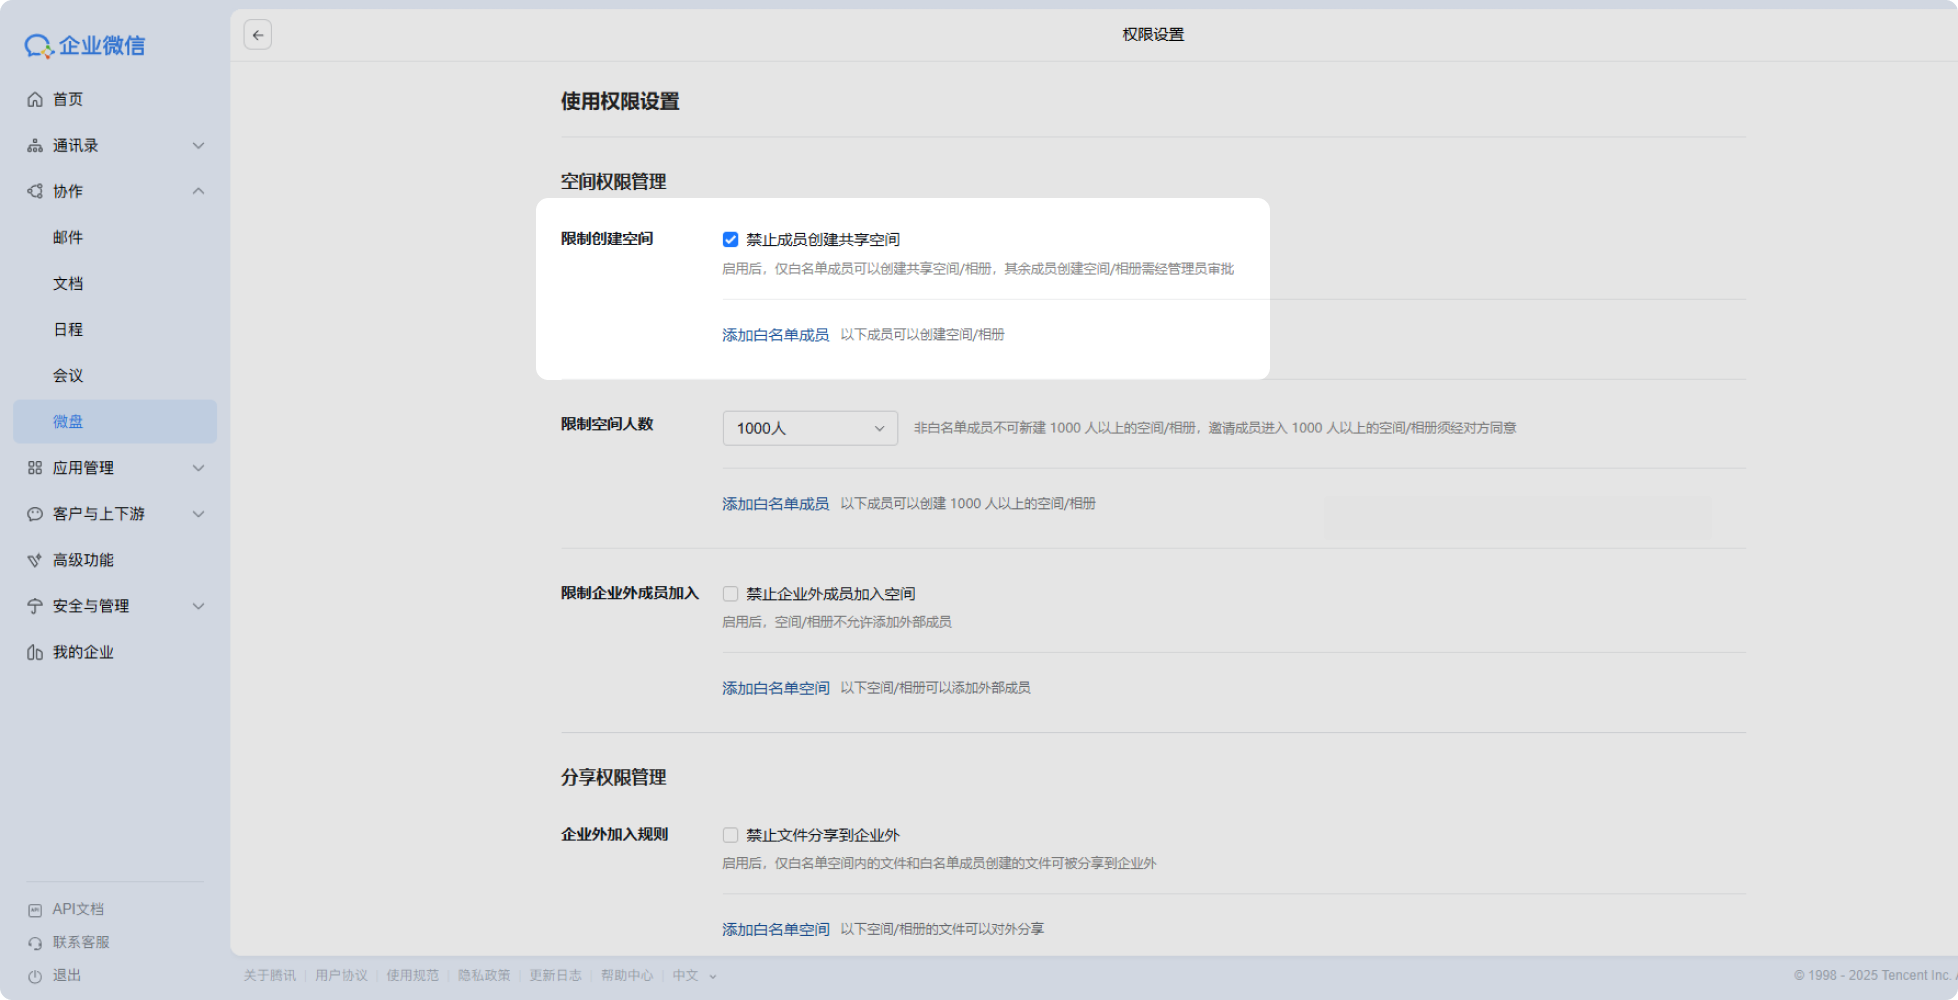This screenshot has width=1958, height=1000.
Task: Open the API文档 link
Action: coord(78,909)
